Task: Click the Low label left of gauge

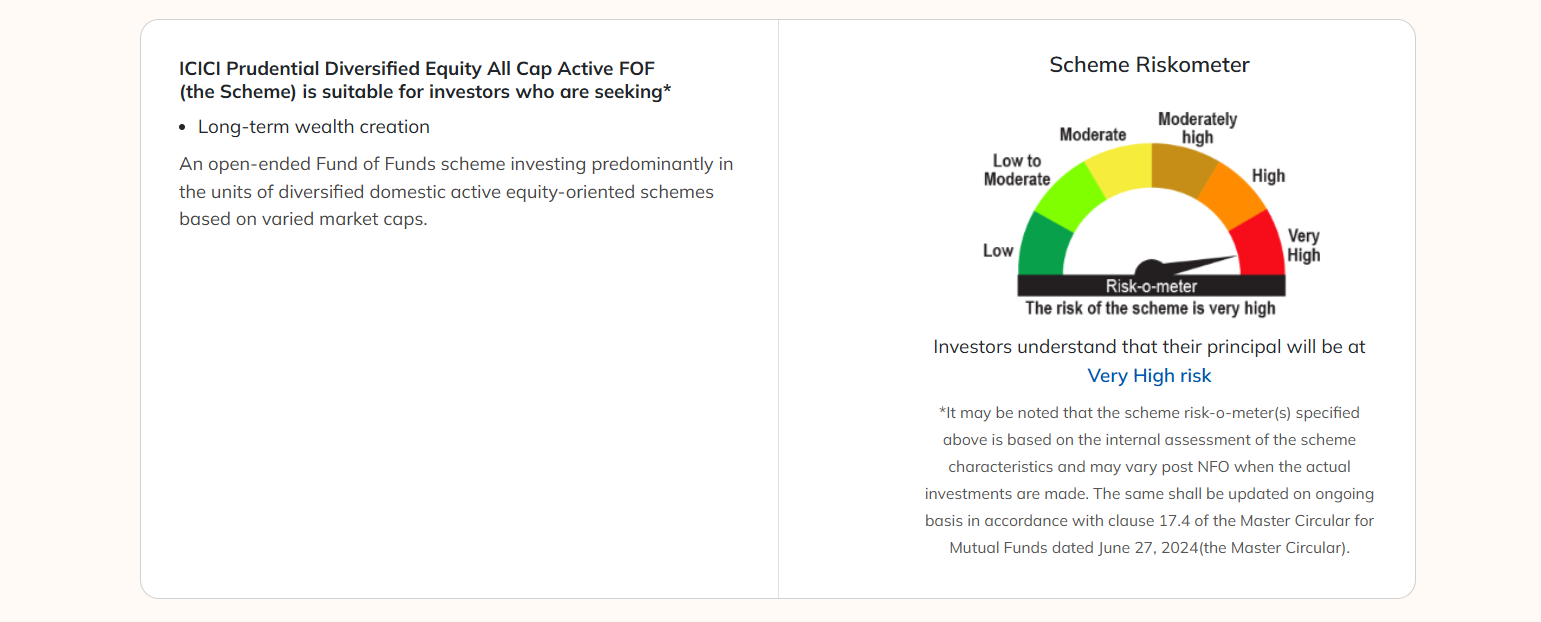Action: (x=997, y=251)
